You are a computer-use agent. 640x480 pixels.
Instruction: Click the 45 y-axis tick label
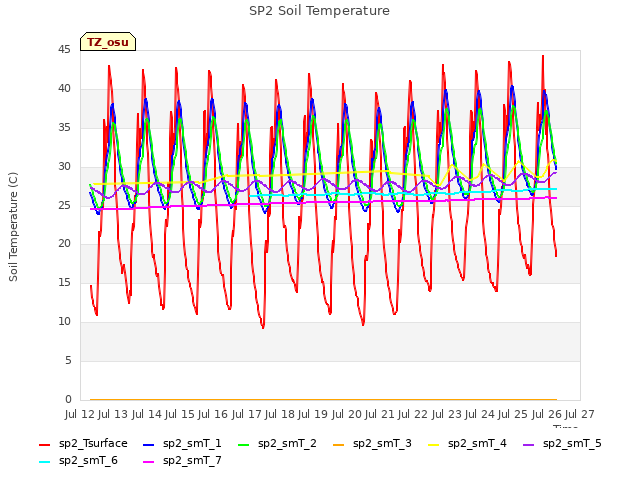64,50
